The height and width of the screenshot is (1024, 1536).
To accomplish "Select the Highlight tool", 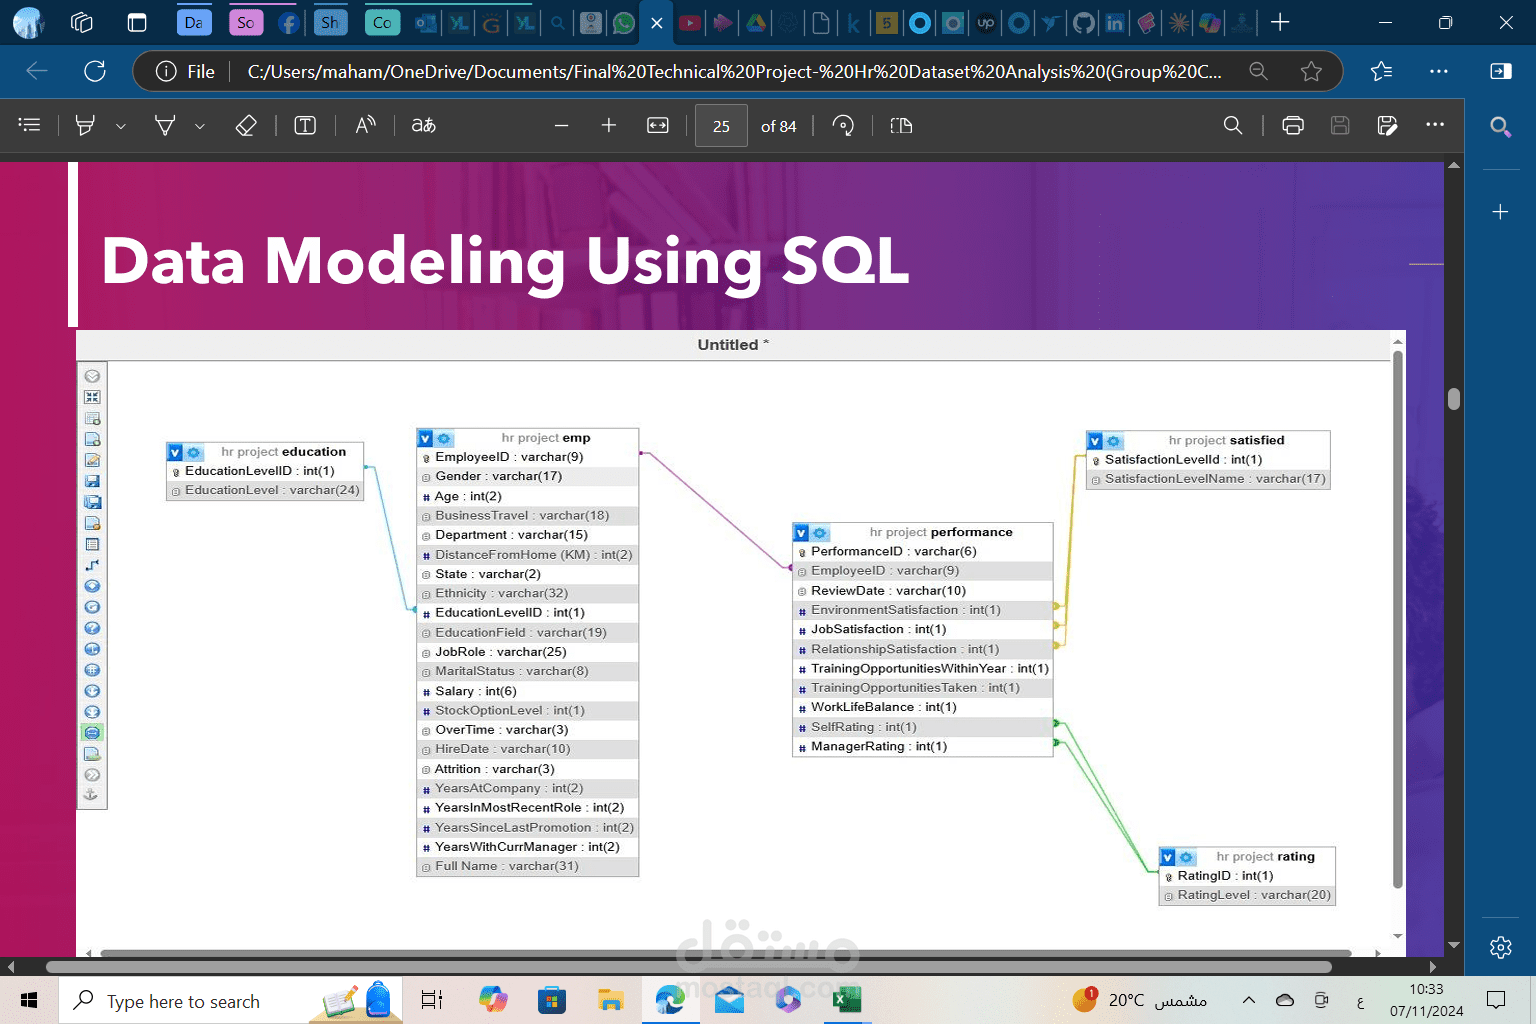I will 85,125.
